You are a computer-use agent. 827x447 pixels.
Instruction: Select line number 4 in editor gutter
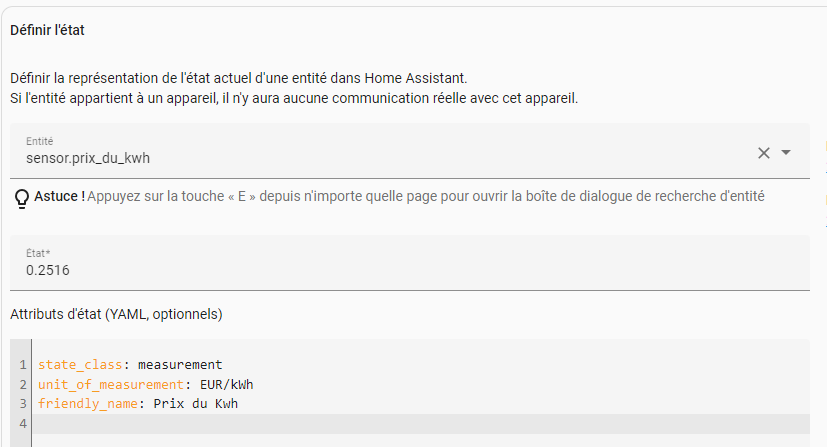tap(23, 423)
